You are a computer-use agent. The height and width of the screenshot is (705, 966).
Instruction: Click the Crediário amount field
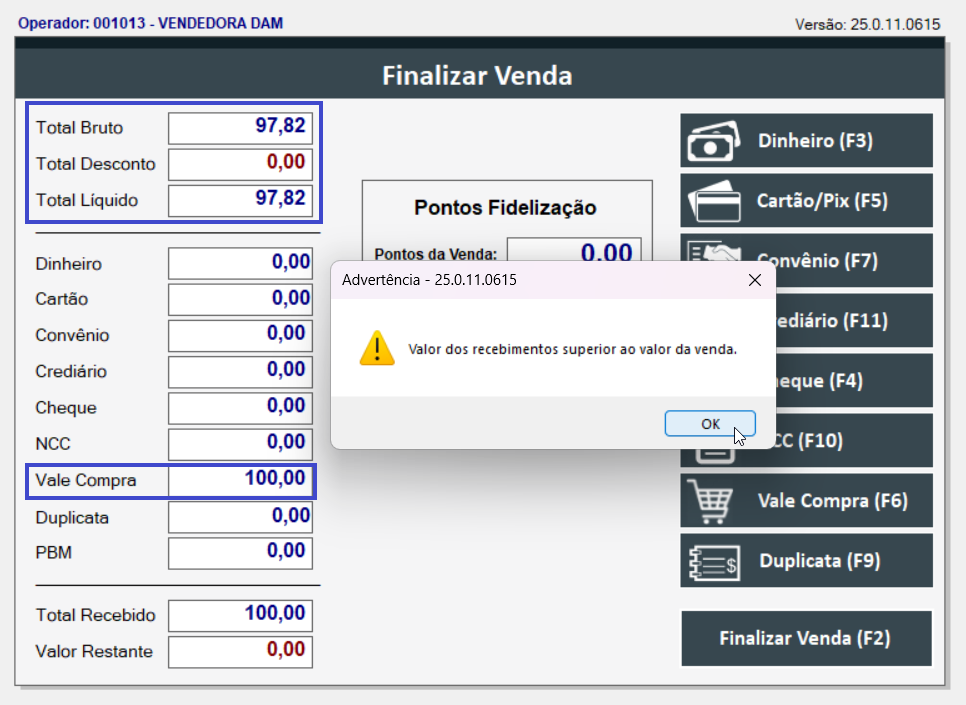(240, 372)
